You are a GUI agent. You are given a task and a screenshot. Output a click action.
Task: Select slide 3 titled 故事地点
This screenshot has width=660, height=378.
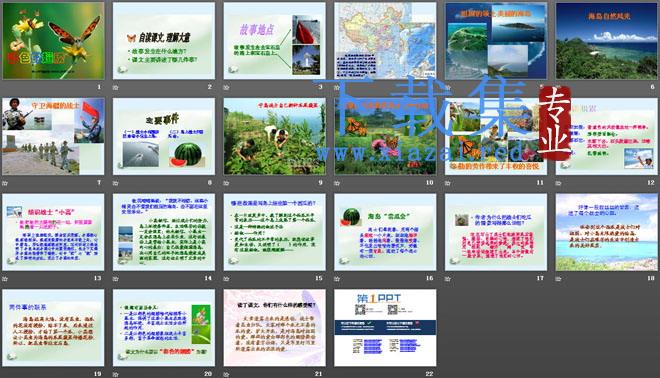coord(274,41)
